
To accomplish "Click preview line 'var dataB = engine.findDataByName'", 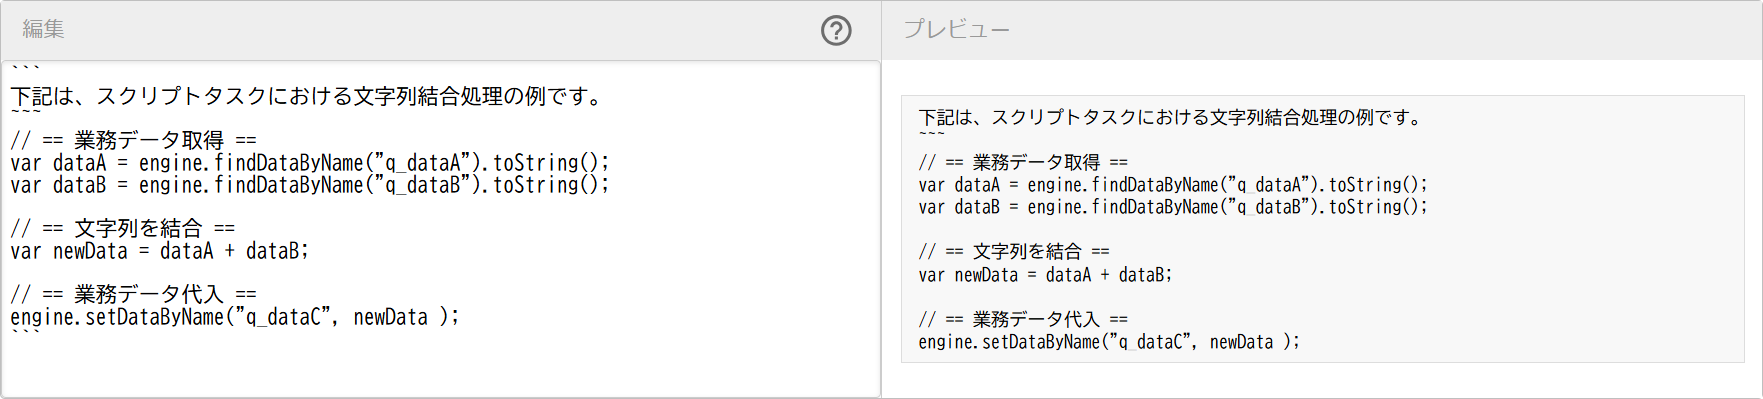I will 1173,206.
